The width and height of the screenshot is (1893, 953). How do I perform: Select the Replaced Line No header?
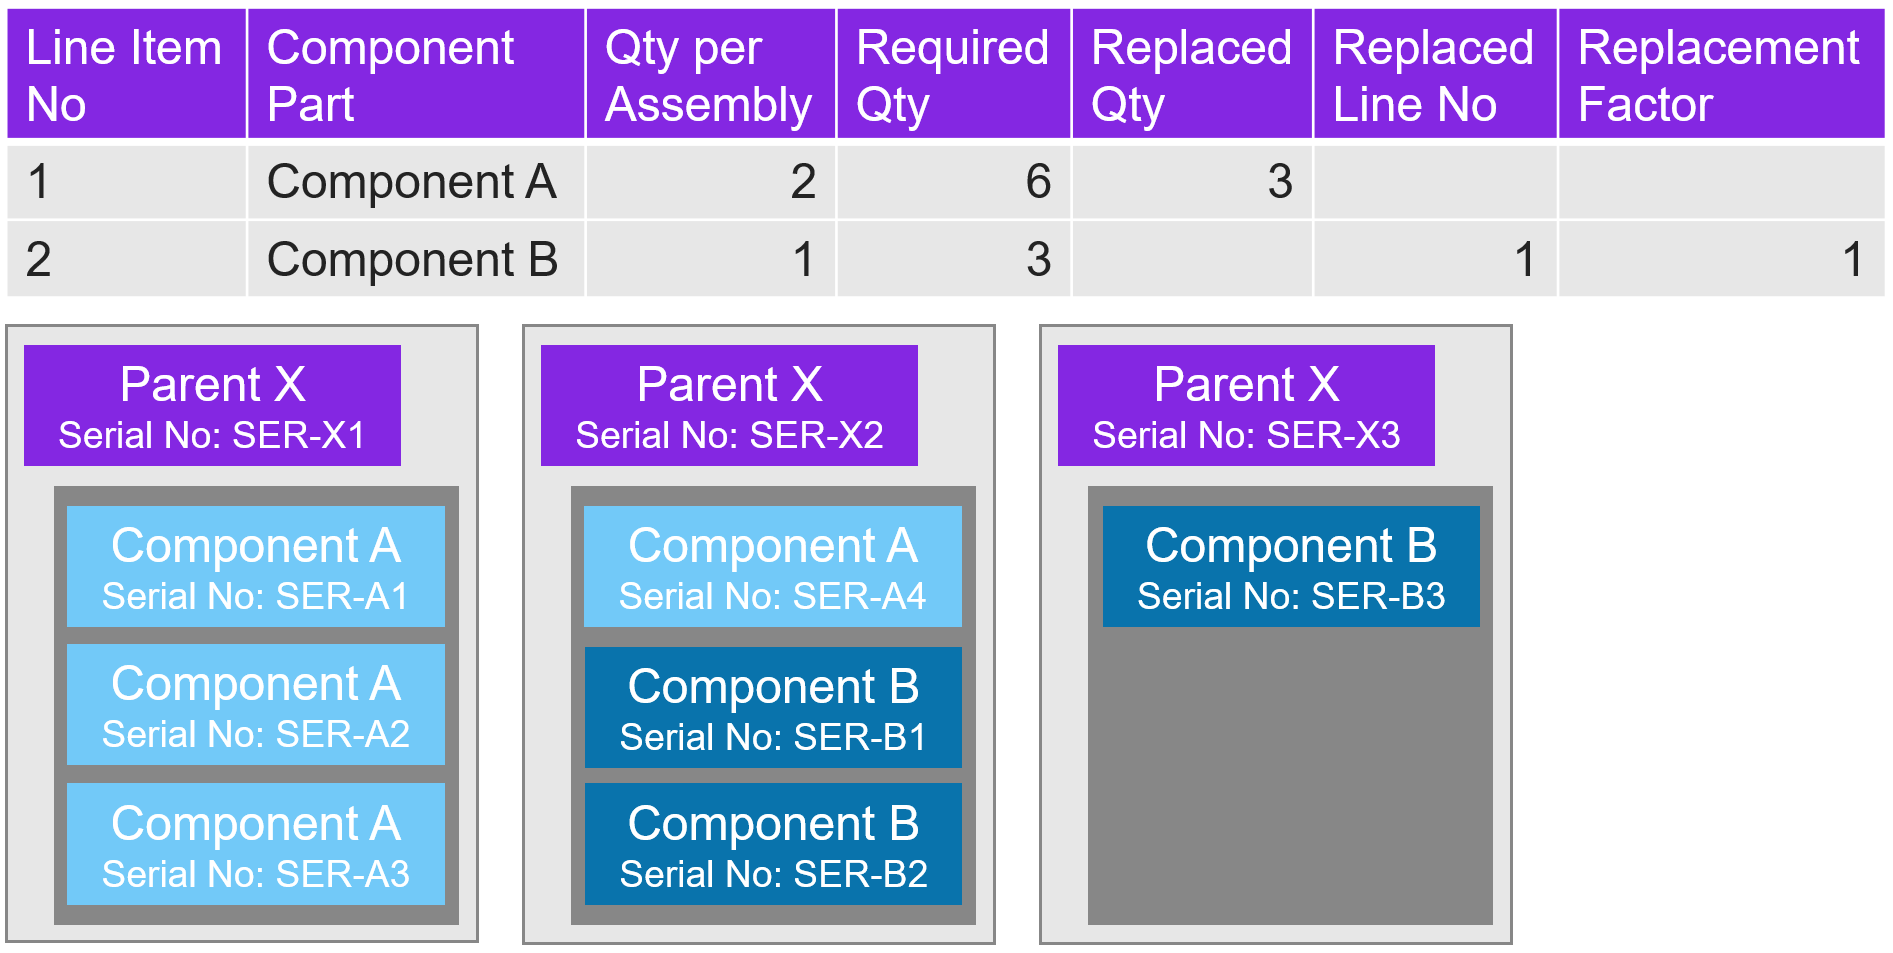click(1434, 75)
